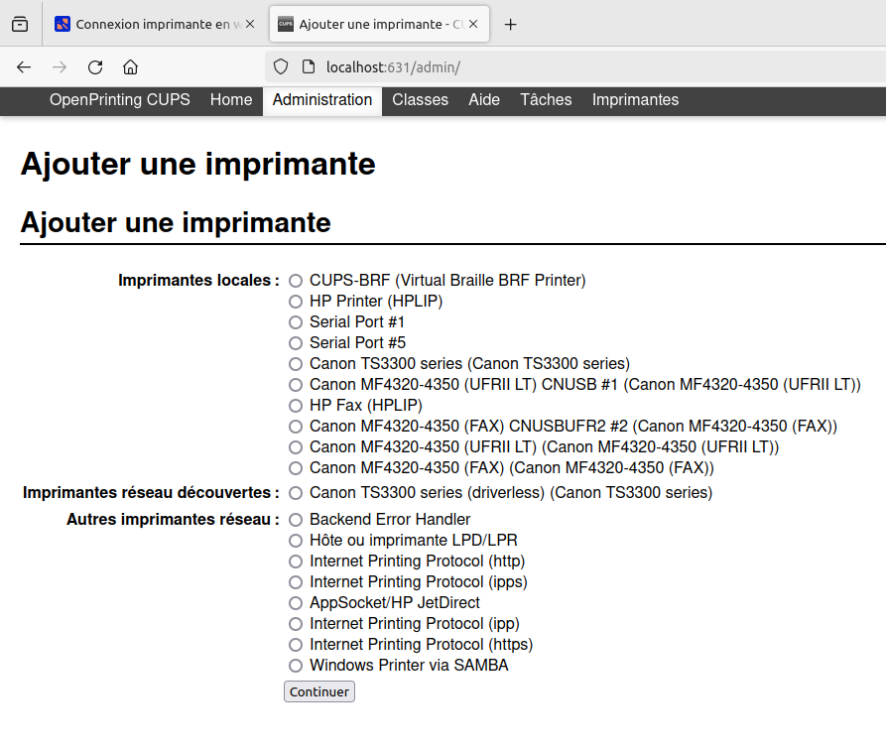
Task: Go to the browser home page
Action: tap(130, 67)
